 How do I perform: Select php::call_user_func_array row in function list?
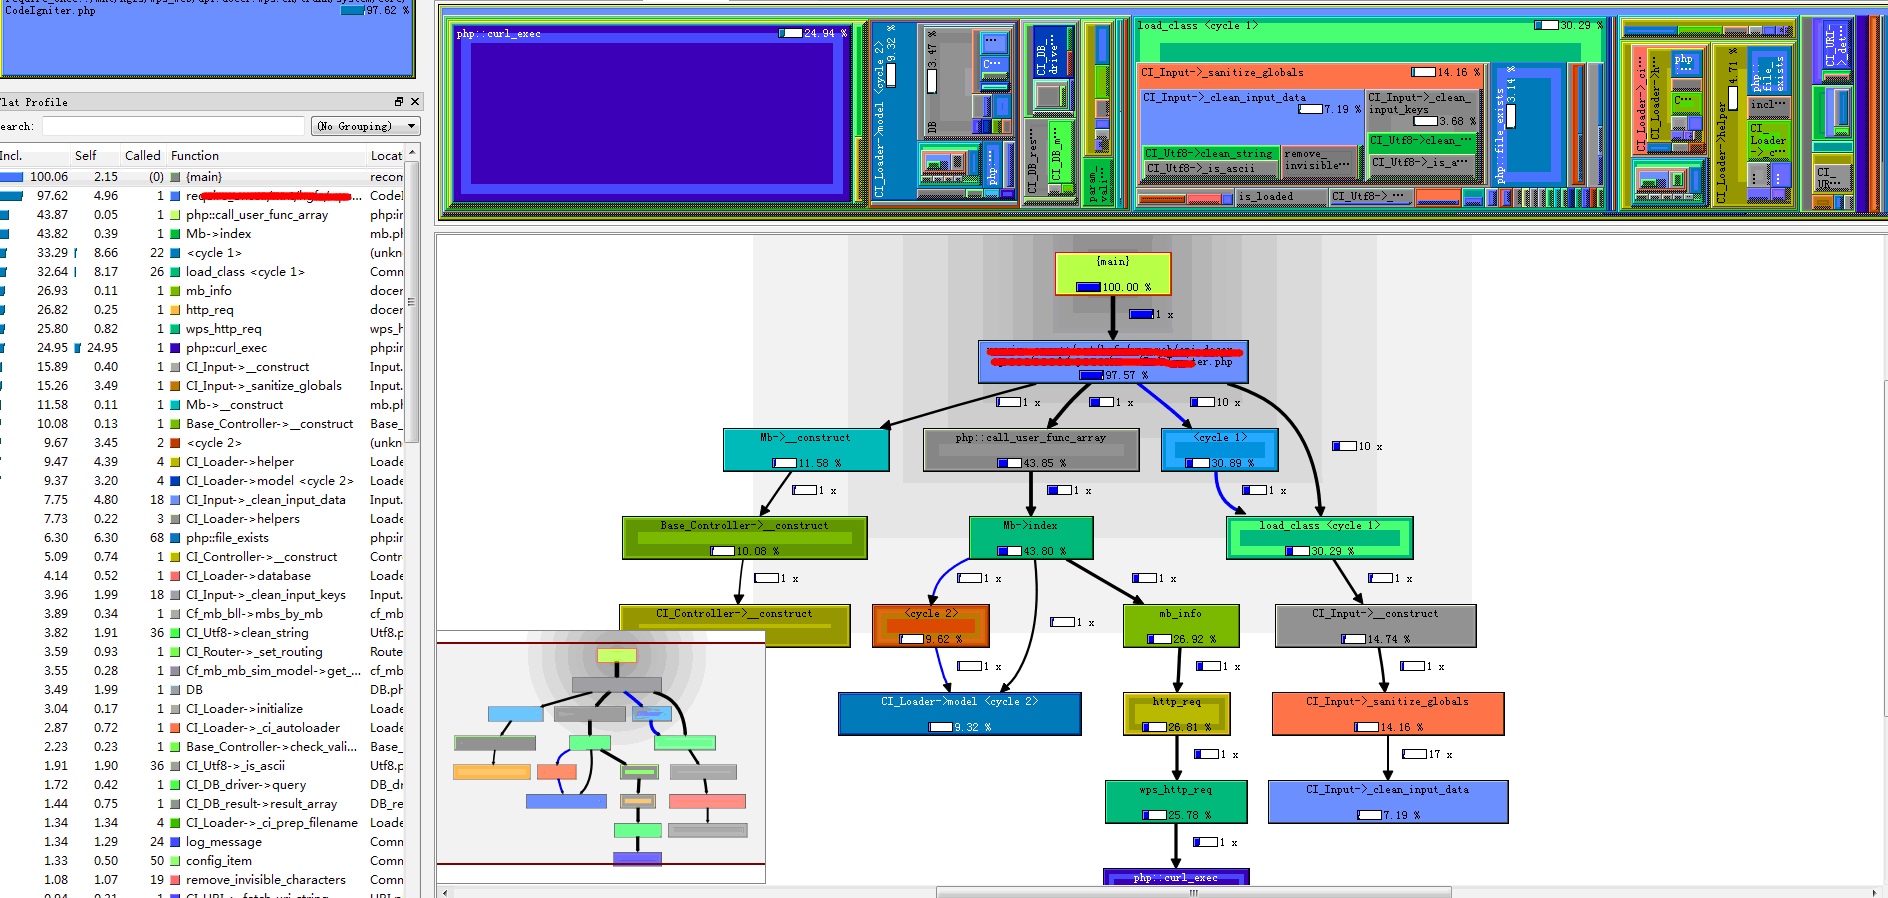tap(202, 215)
